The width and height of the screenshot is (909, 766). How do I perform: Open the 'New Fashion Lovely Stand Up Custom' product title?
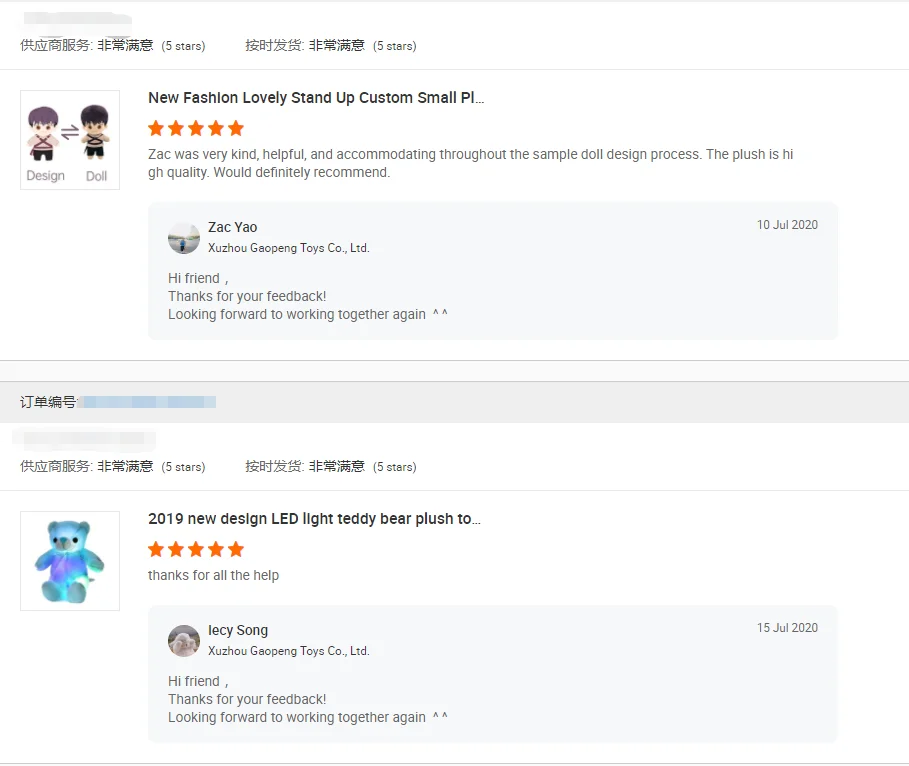[x=316, y=98]
